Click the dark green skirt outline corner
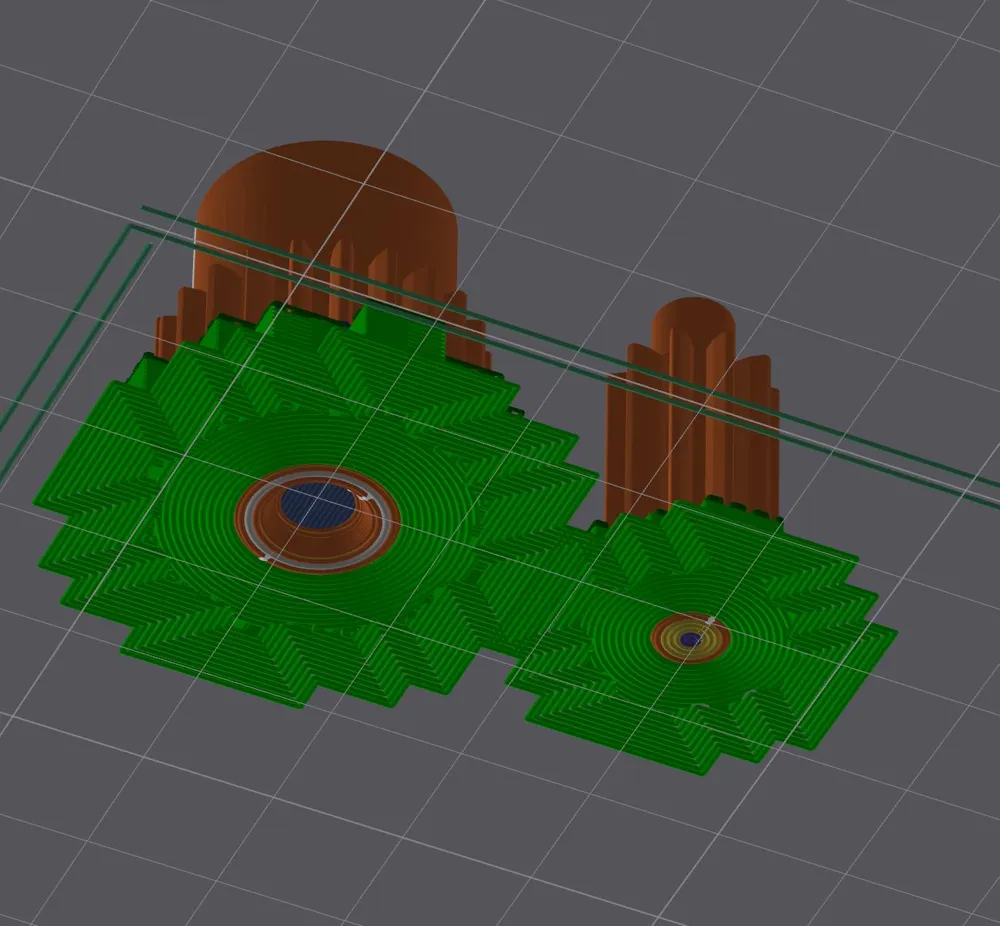Screen dimensions: 1000x926 tap(131, 227)
